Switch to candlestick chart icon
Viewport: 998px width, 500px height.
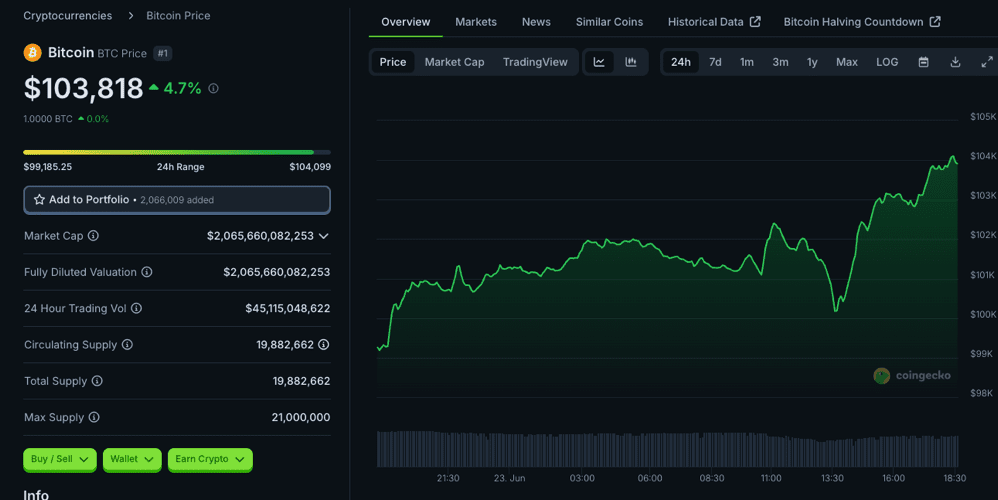[x=631, y=62]
